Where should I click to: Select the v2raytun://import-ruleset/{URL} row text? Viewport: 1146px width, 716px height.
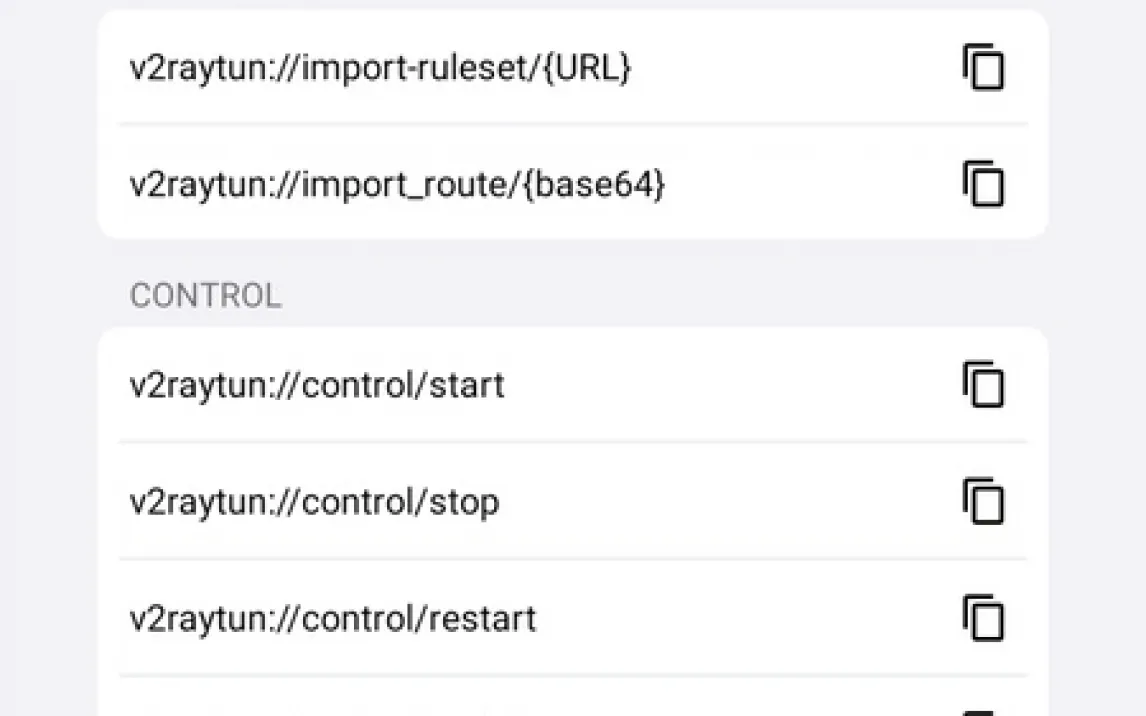coord(380,68)
